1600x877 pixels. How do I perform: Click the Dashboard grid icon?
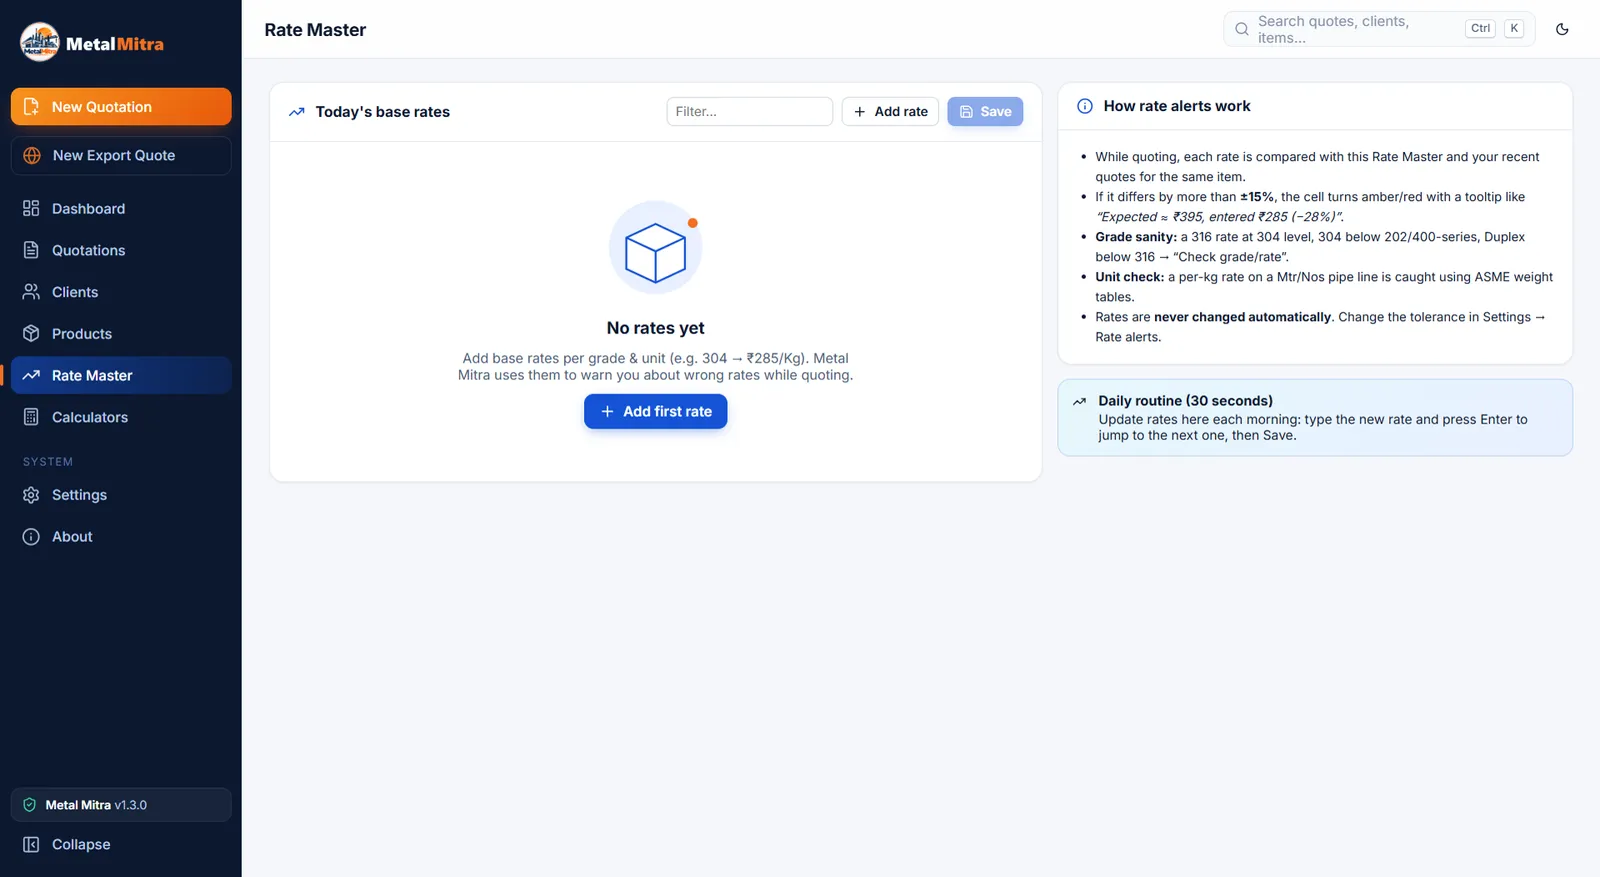[31, 208]
